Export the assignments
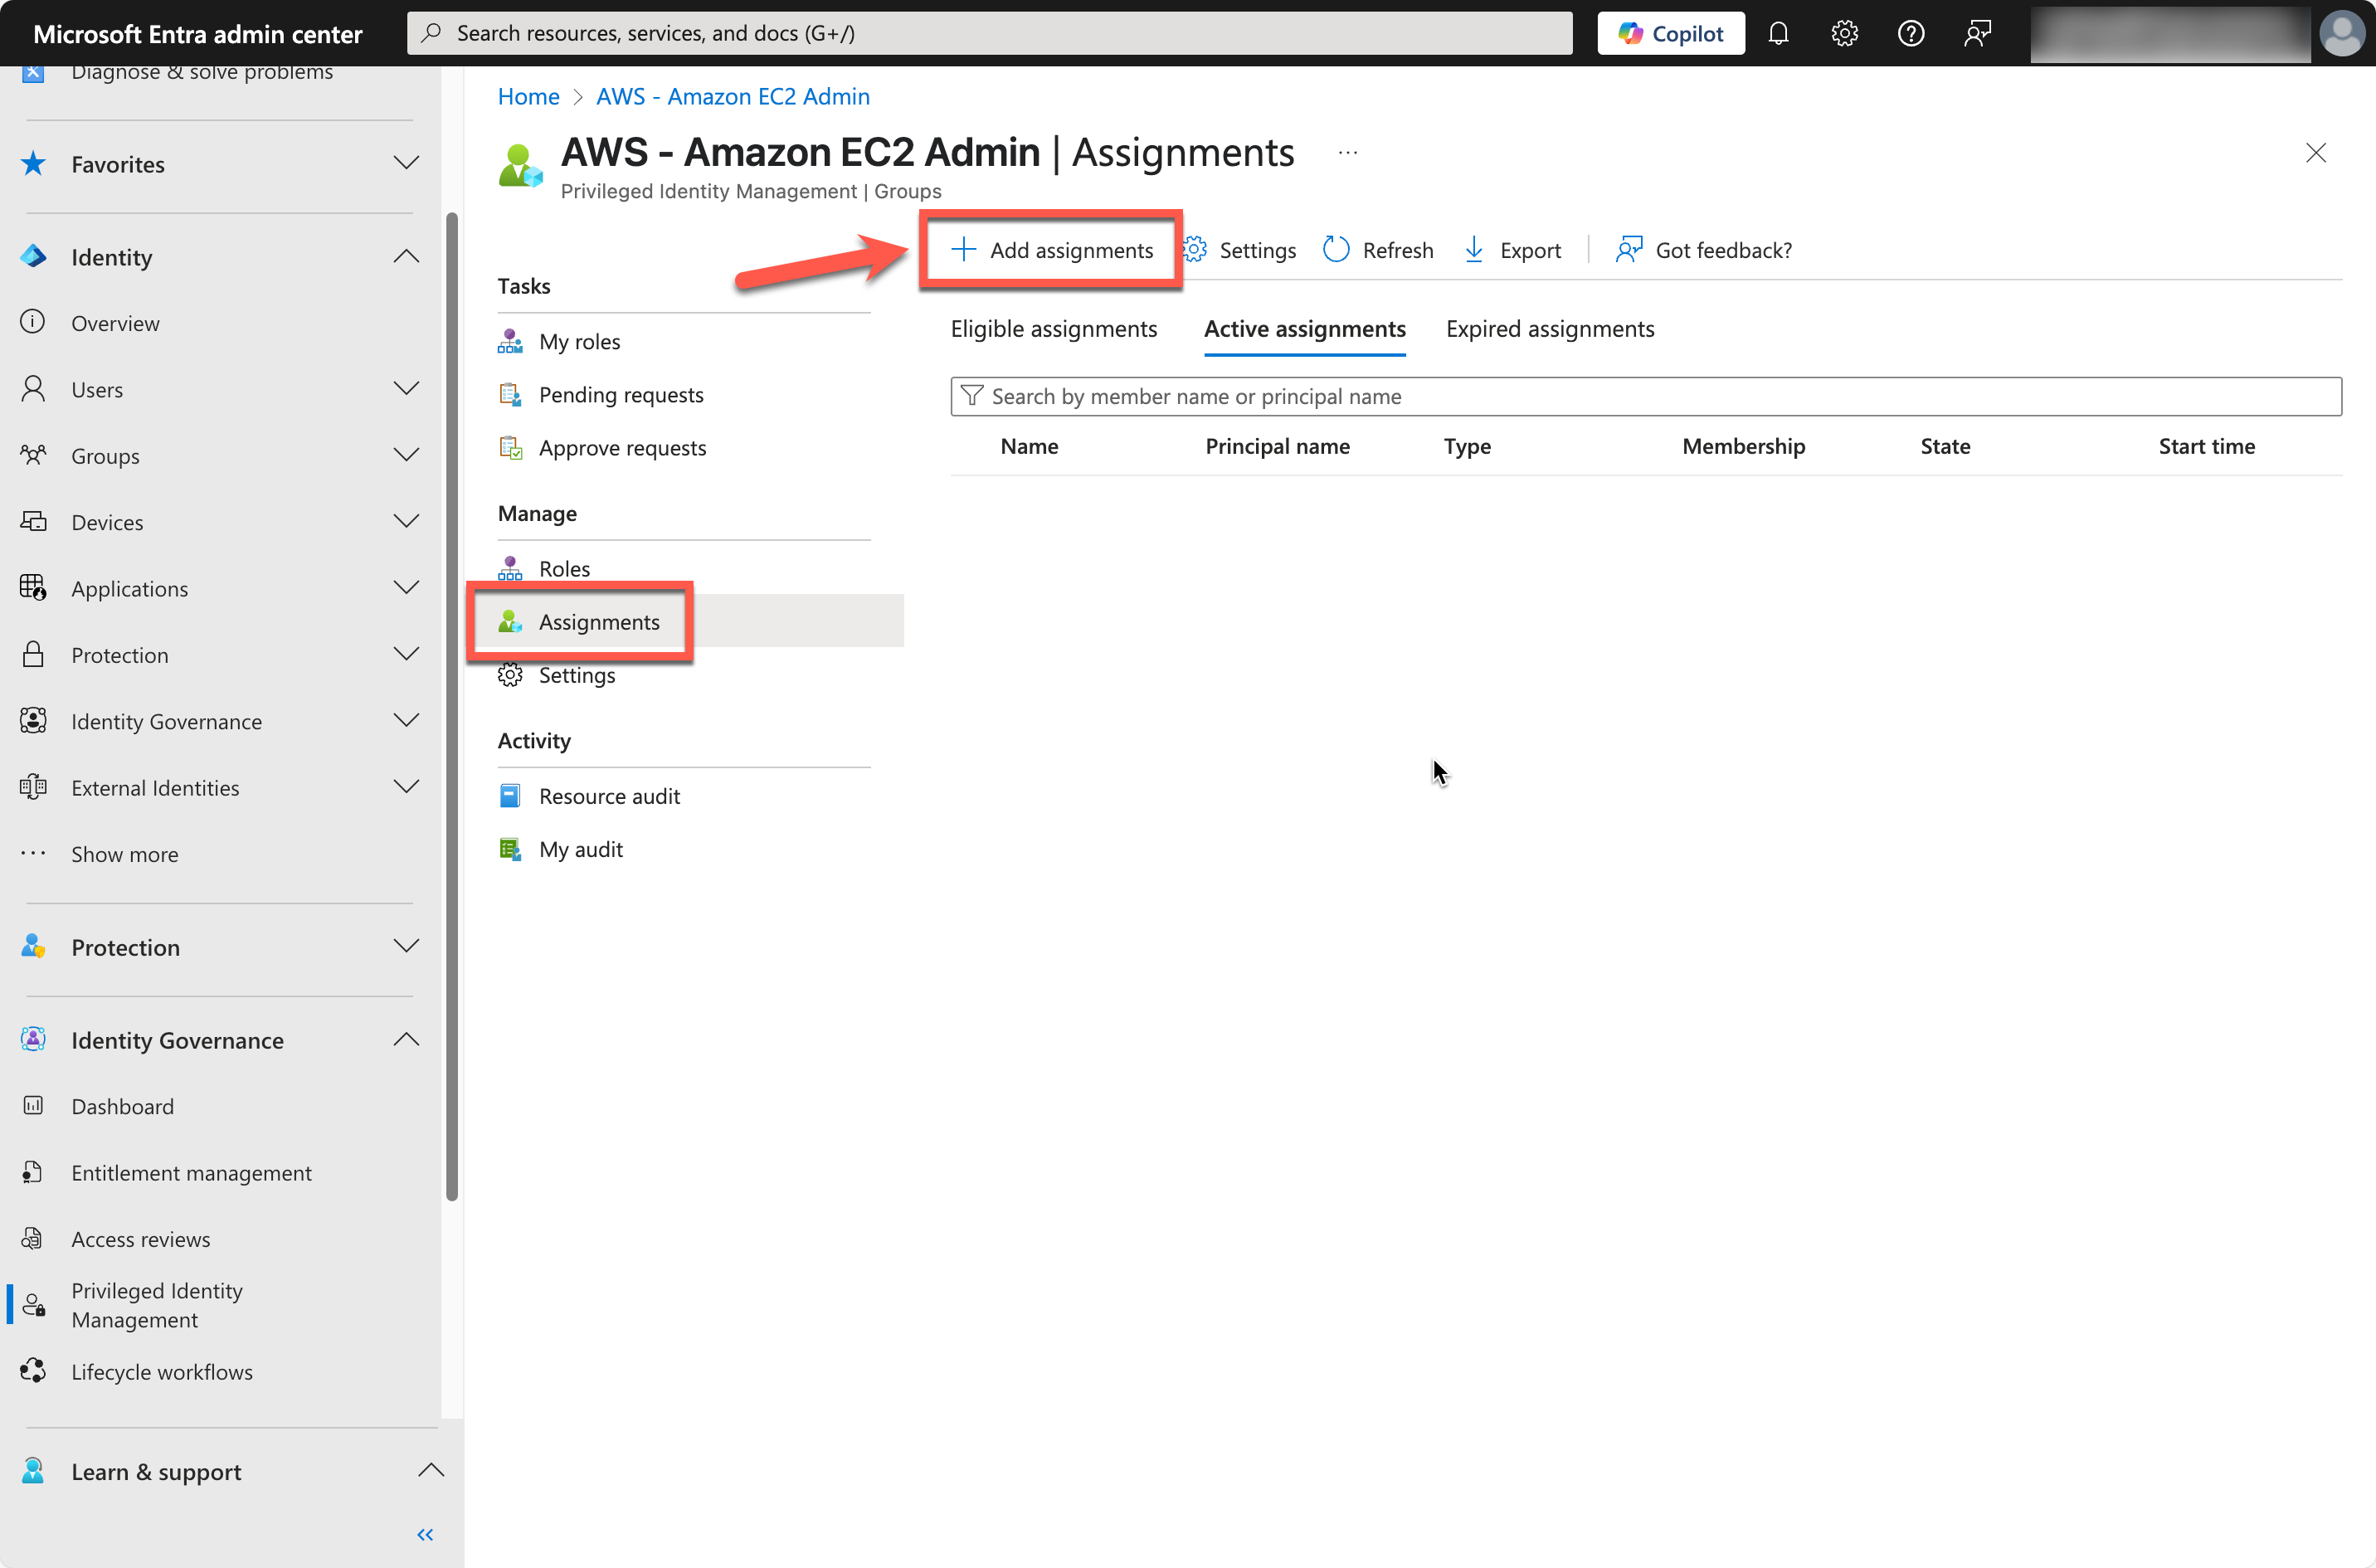Image resolution: width=2376 pixels, height=1568 pixels. tap(1512, 250)
